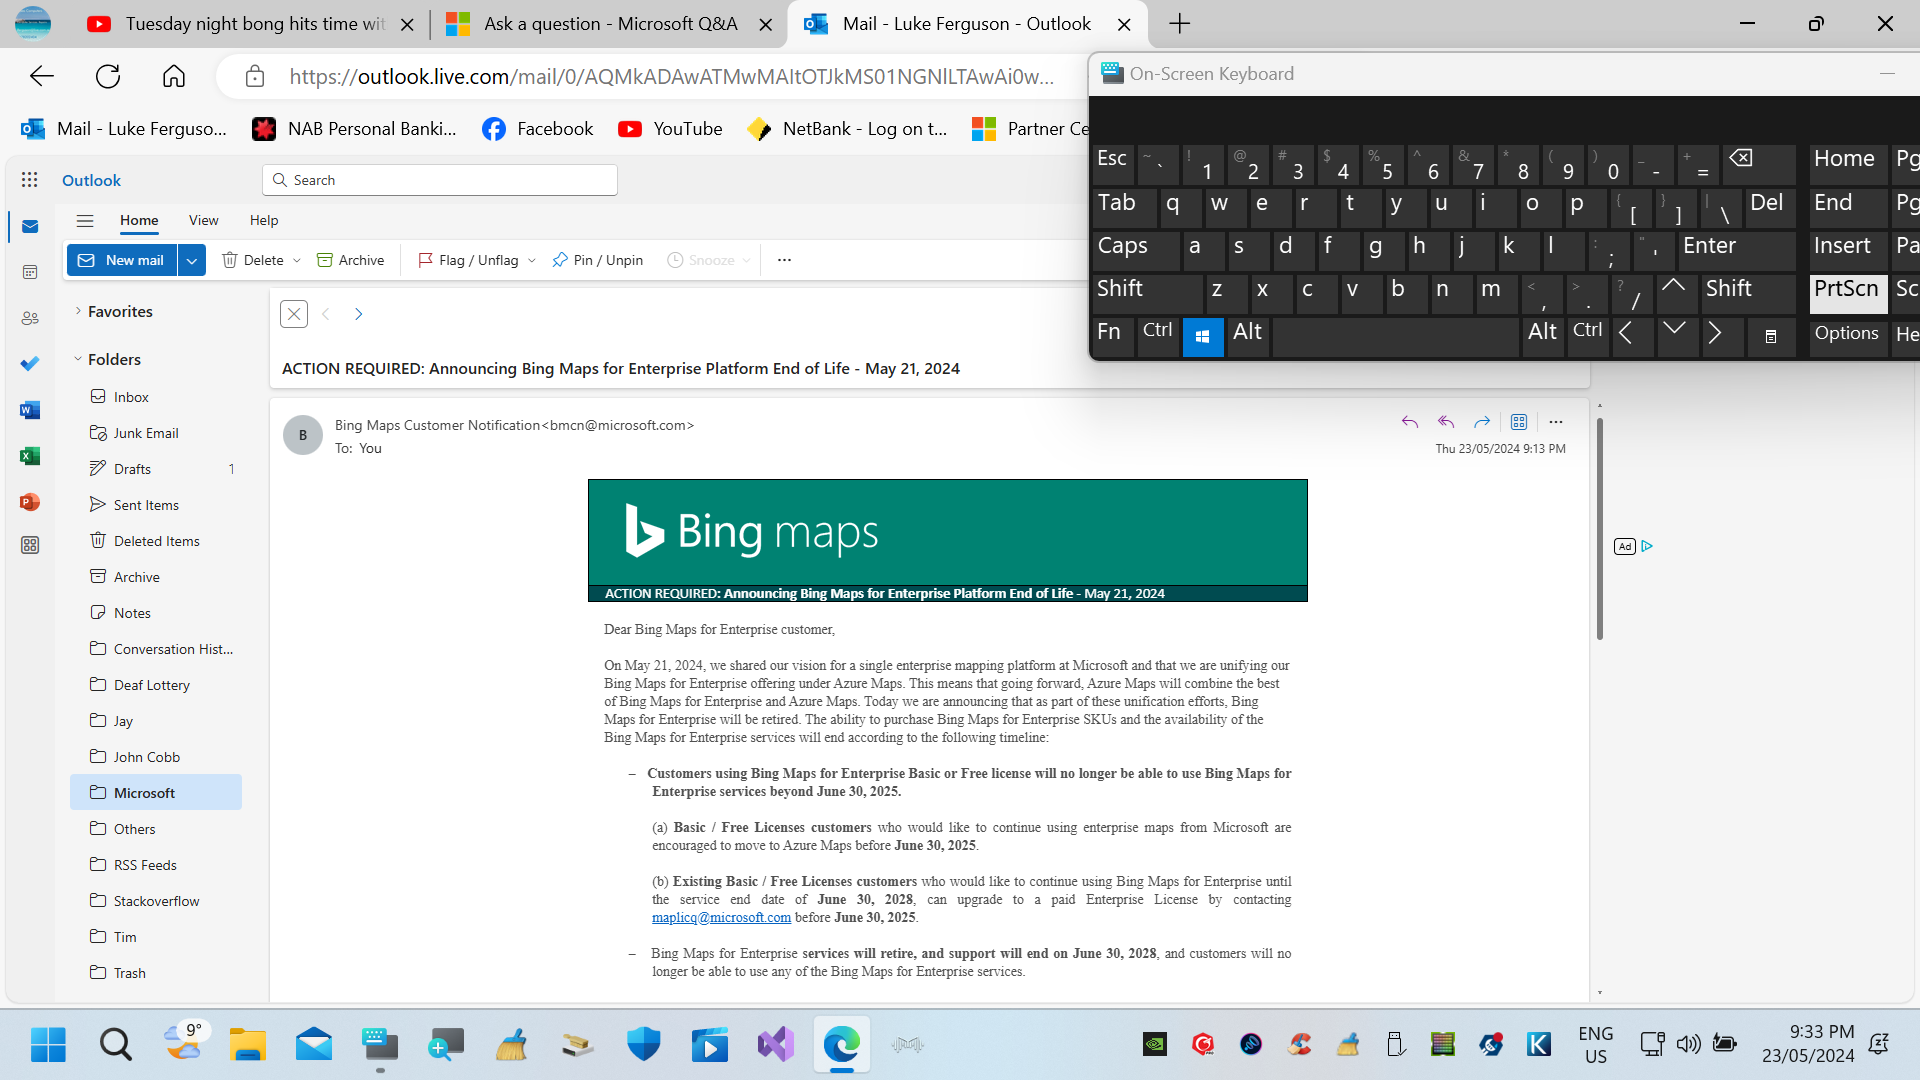Click the Reply icon in email toolbar
Viewport: 1920px width, 1080px height.
[1410, 421]
